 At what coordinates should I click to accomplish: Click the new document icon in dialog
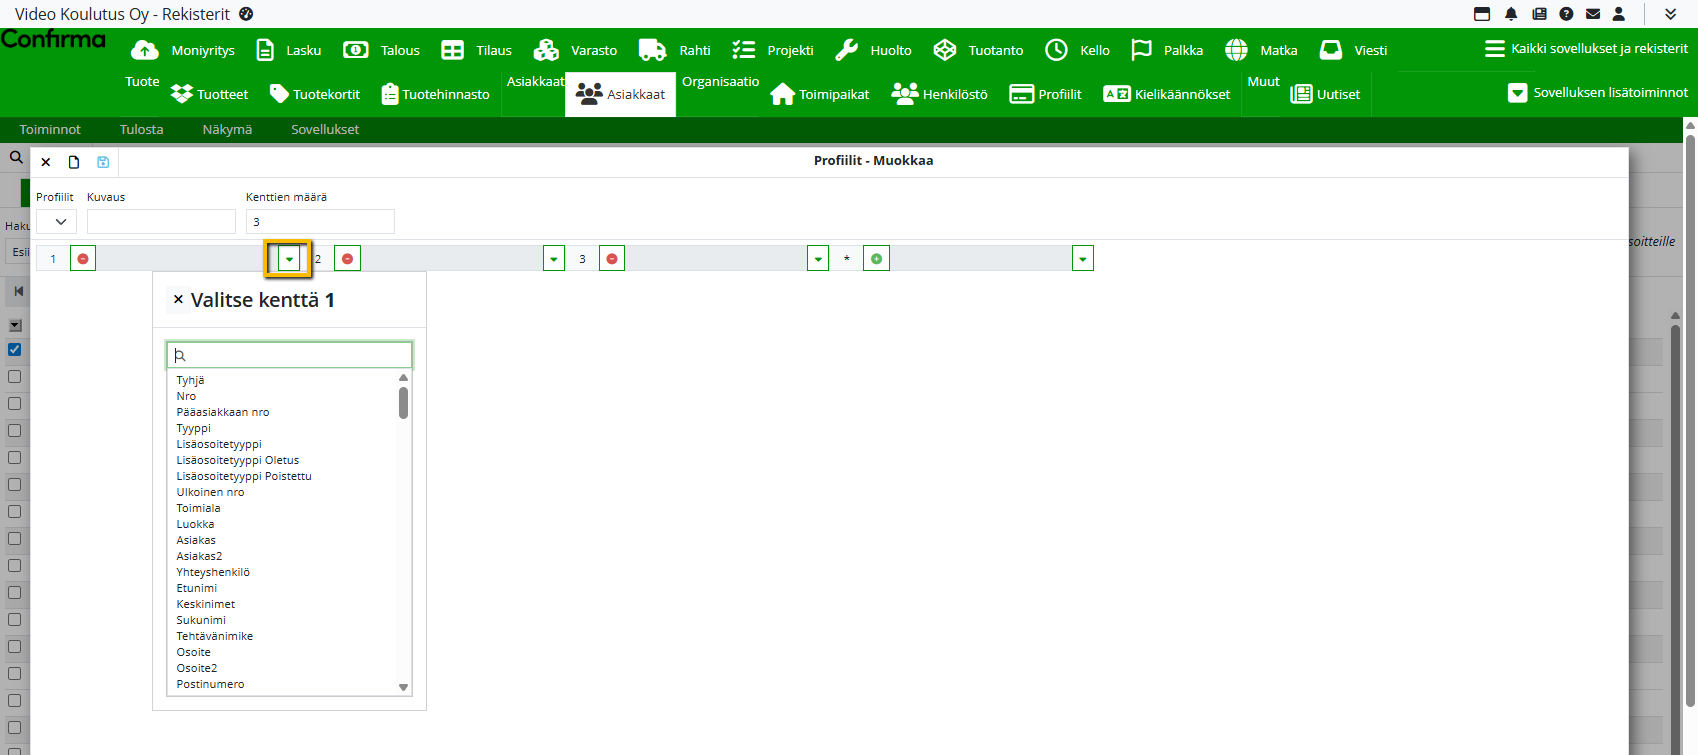coord(74,162)
